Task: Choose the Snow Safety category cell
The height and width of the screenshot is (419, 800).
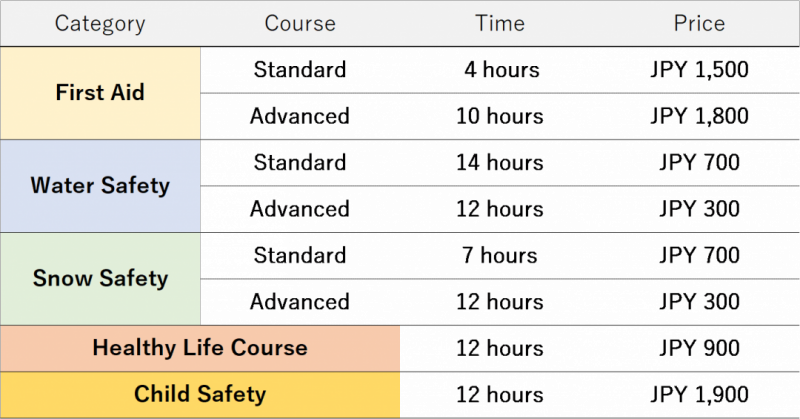Action: point(100,279)
